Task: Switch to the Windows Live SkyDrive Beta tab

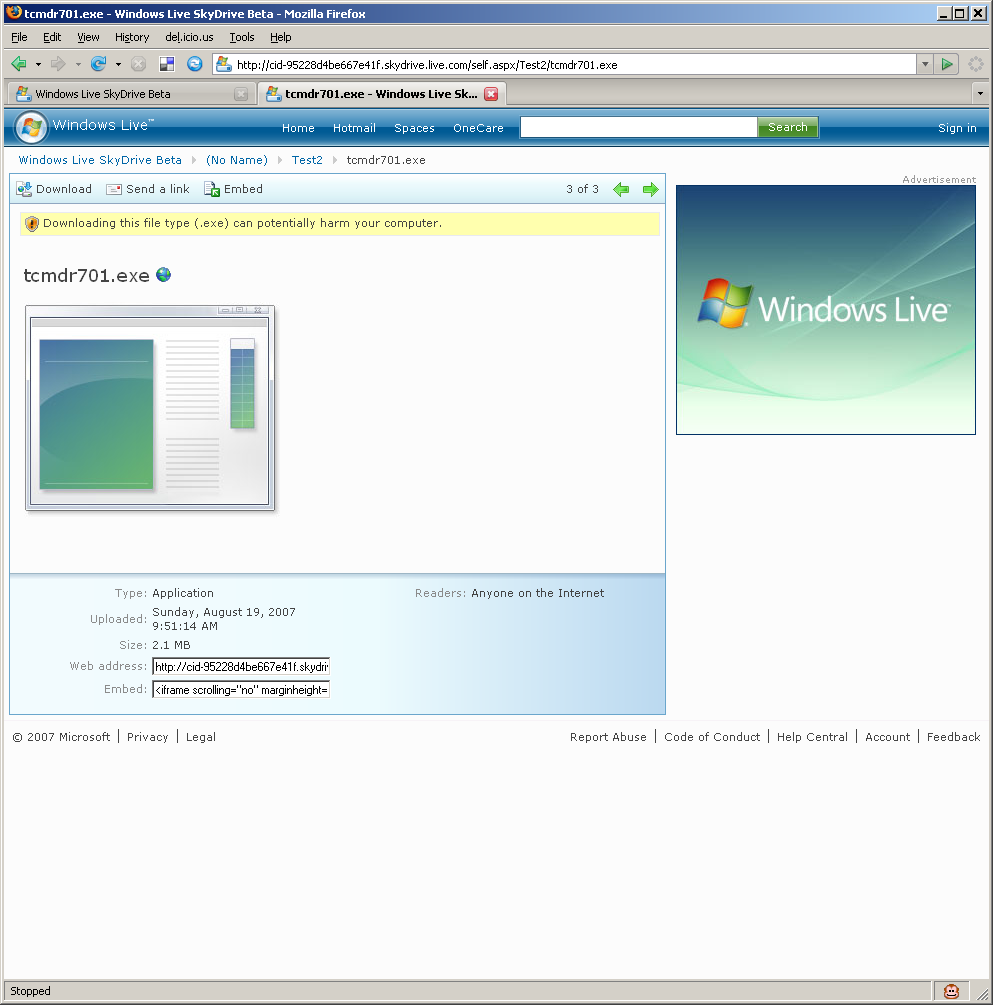Action: pos(131,94)
